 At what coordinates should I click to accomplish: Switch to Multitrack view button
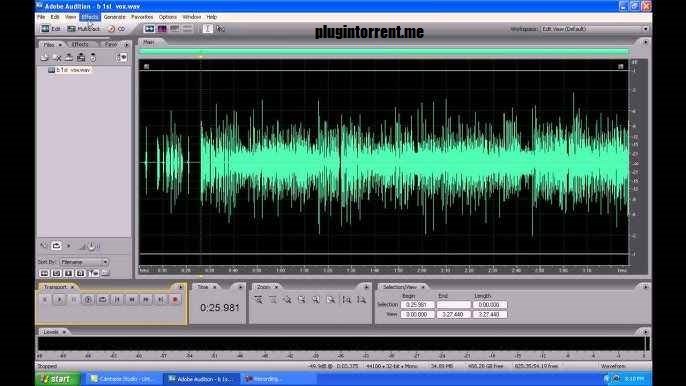tap(83, 29)
